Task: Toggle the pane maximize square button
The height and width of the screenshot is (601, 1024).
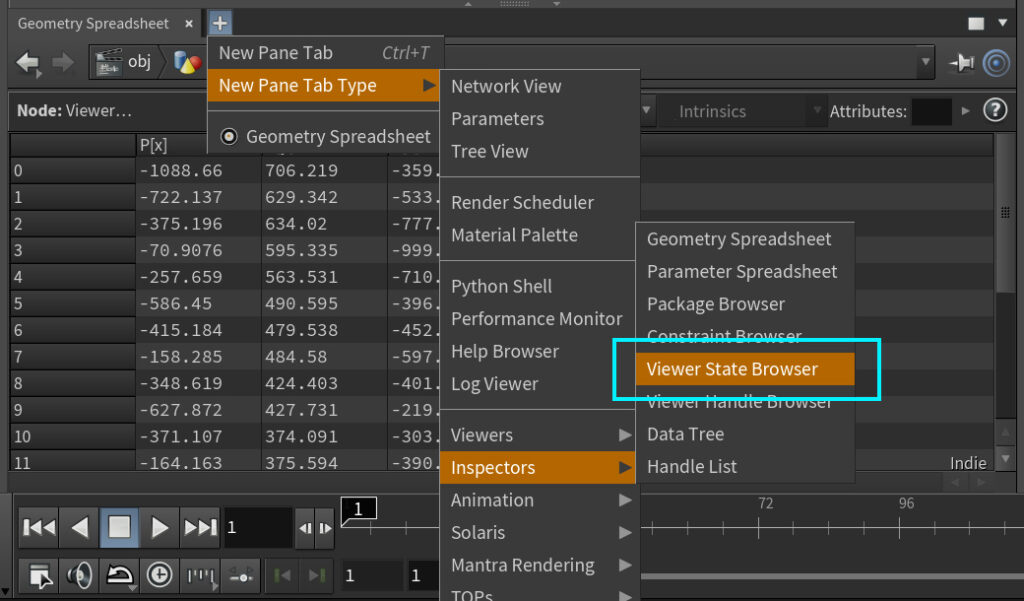Action: pos(976,23)
